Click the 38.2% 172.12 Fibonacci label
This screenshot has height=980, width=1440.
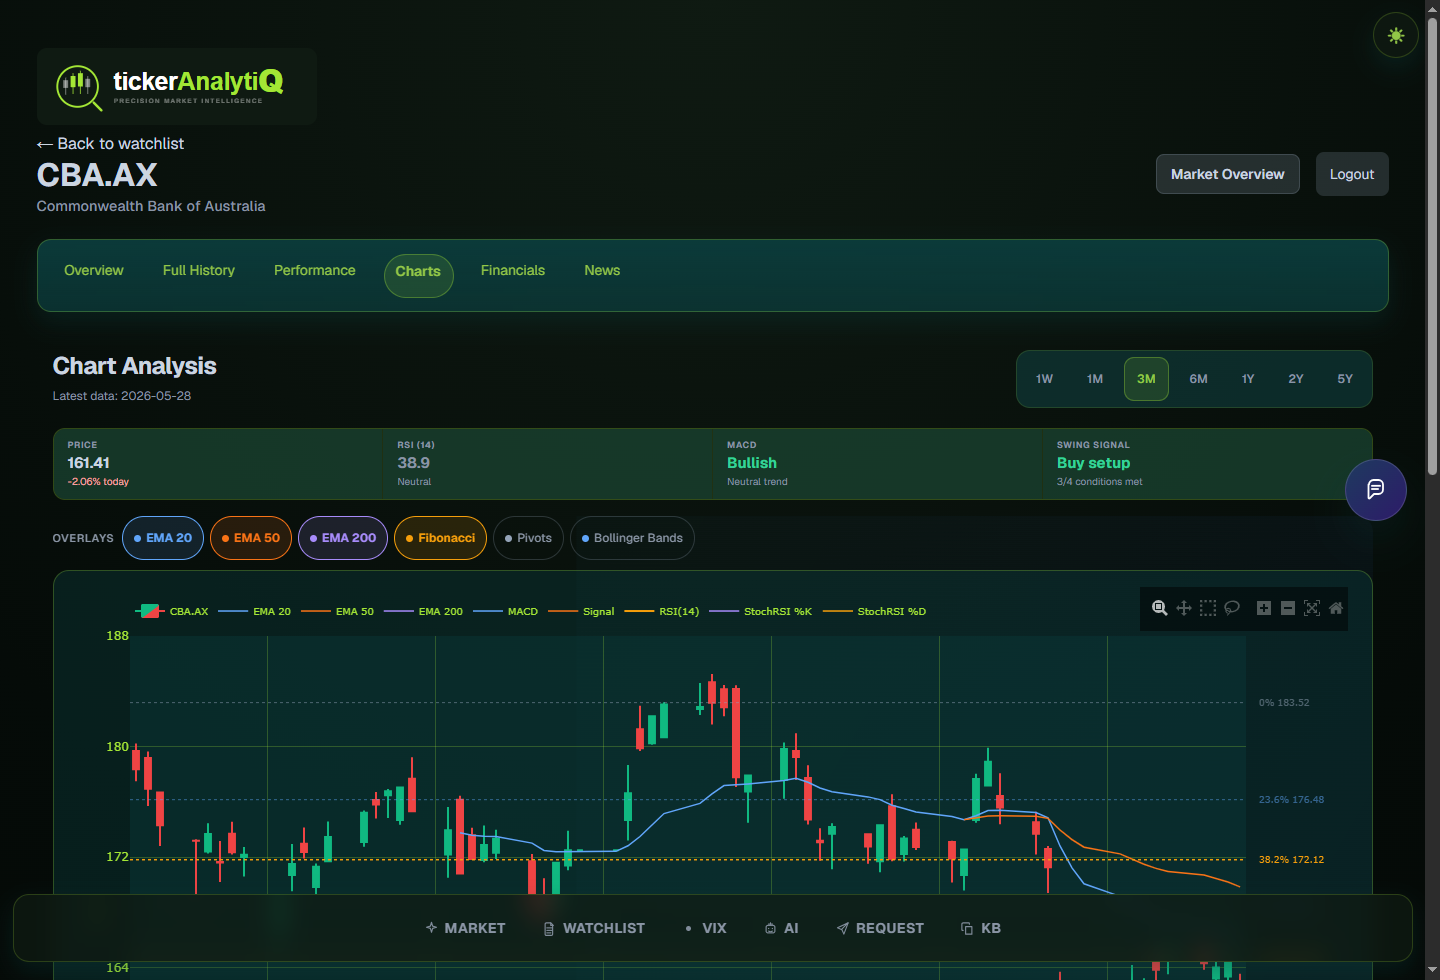coord(1291,859)
